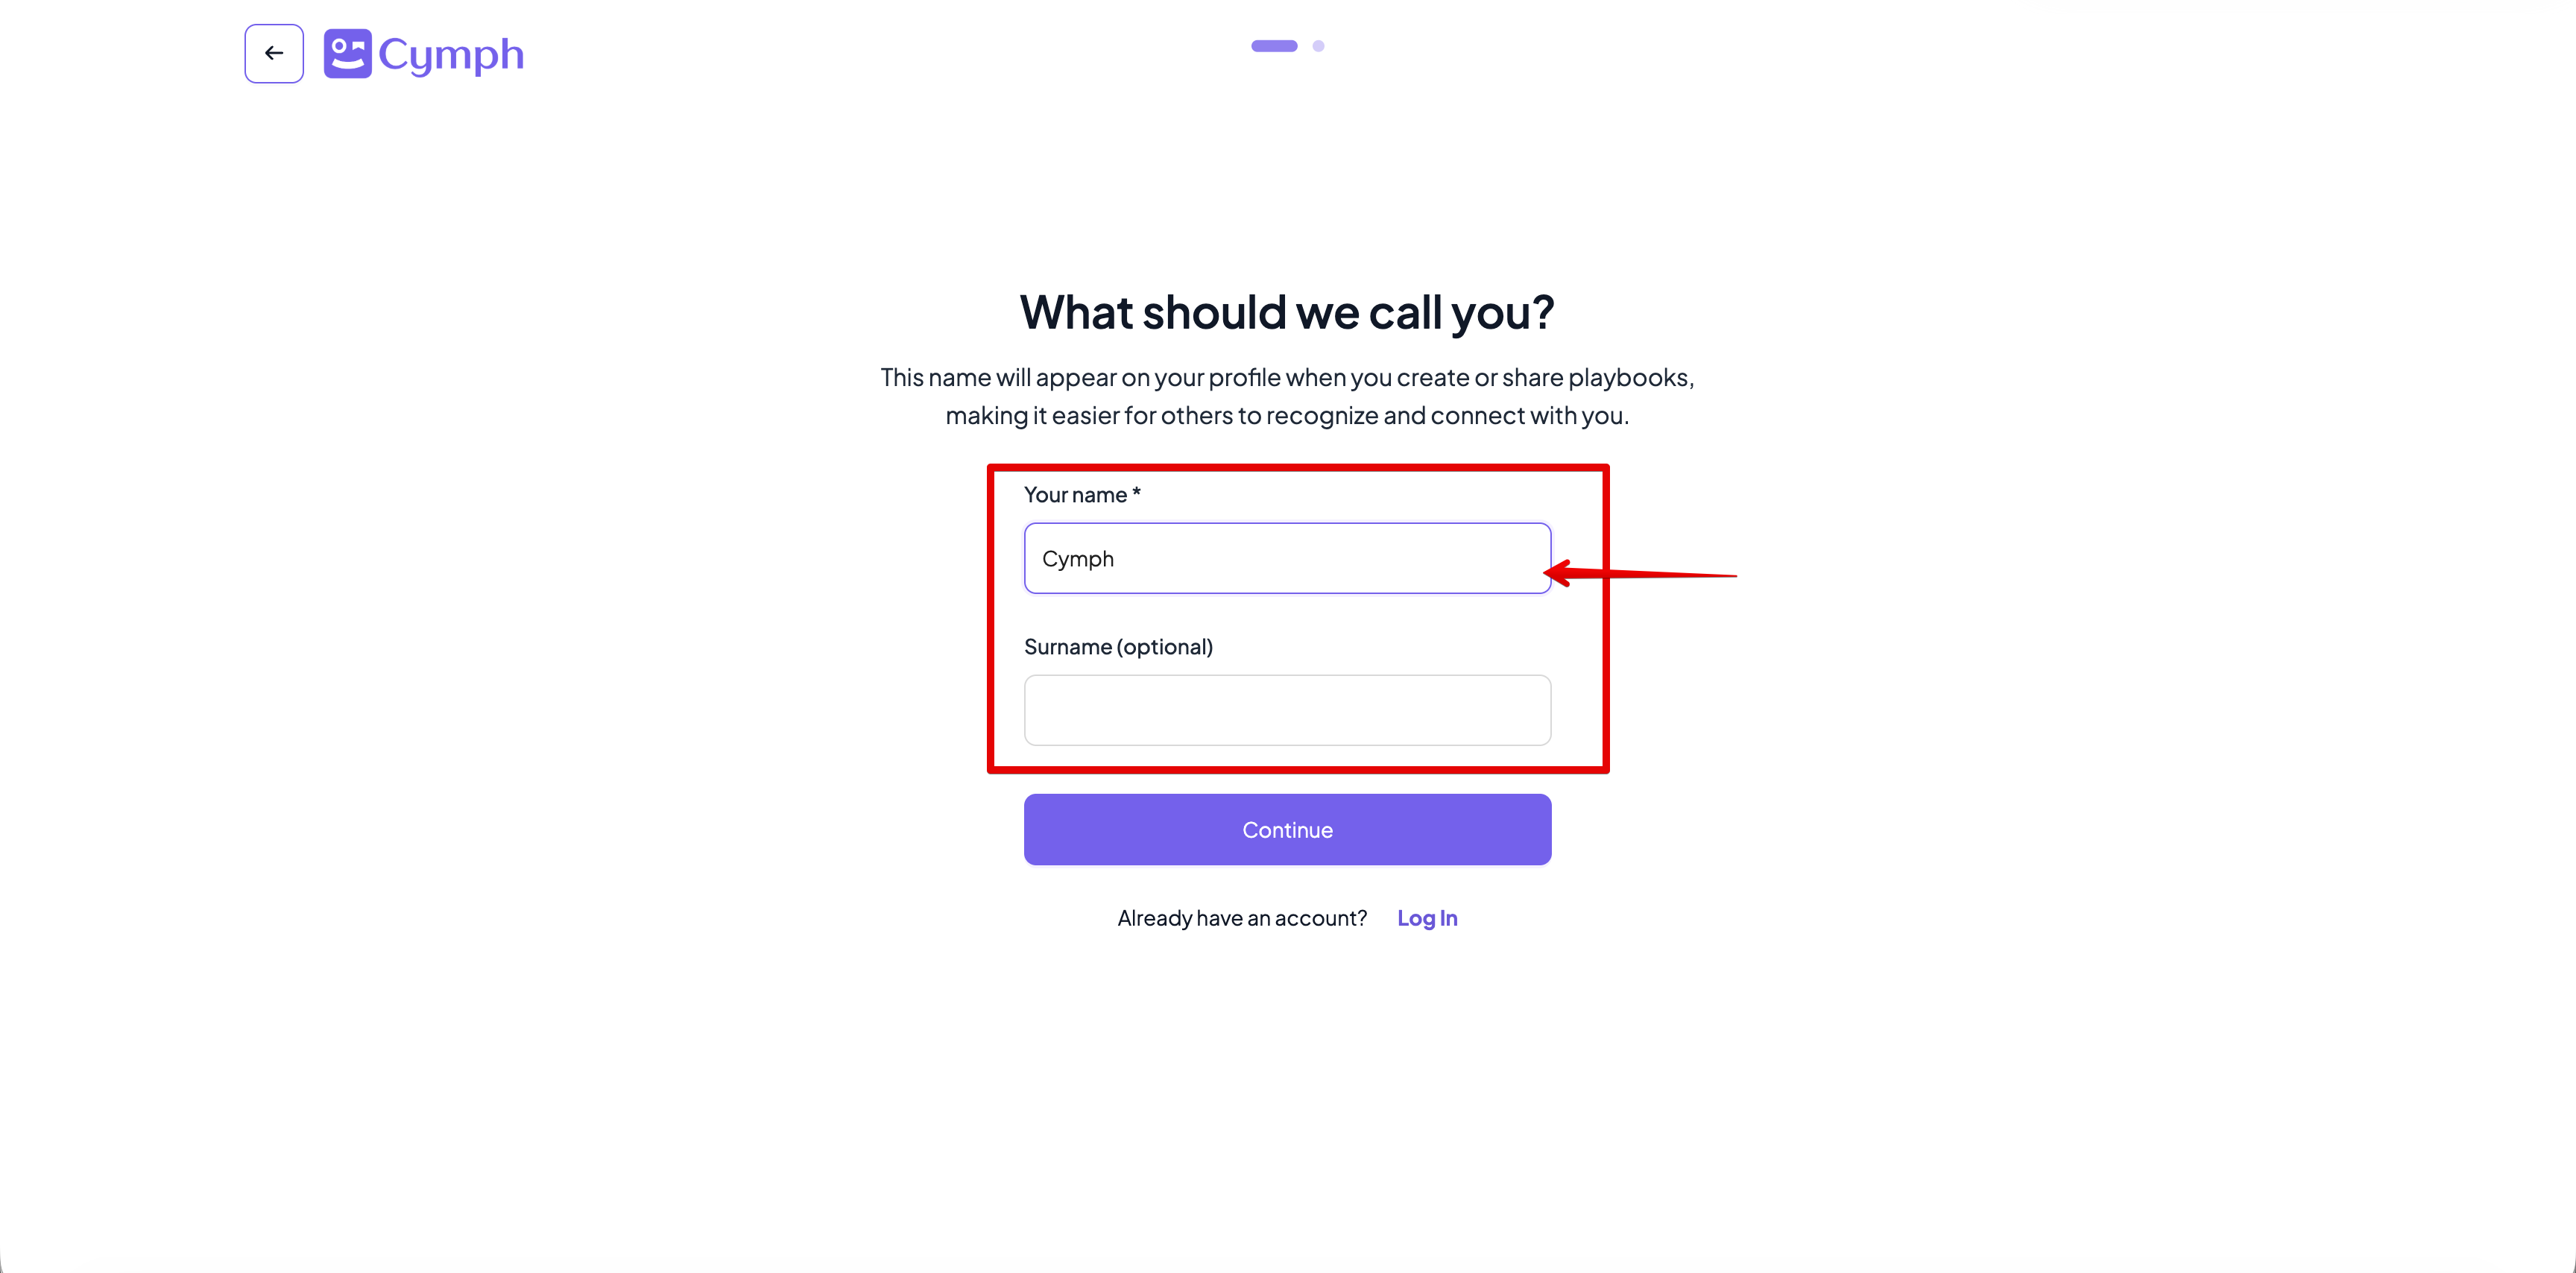Click the arrow inside the back button
Viewport: 2576px width, 1273px height.
pos(273,53)
